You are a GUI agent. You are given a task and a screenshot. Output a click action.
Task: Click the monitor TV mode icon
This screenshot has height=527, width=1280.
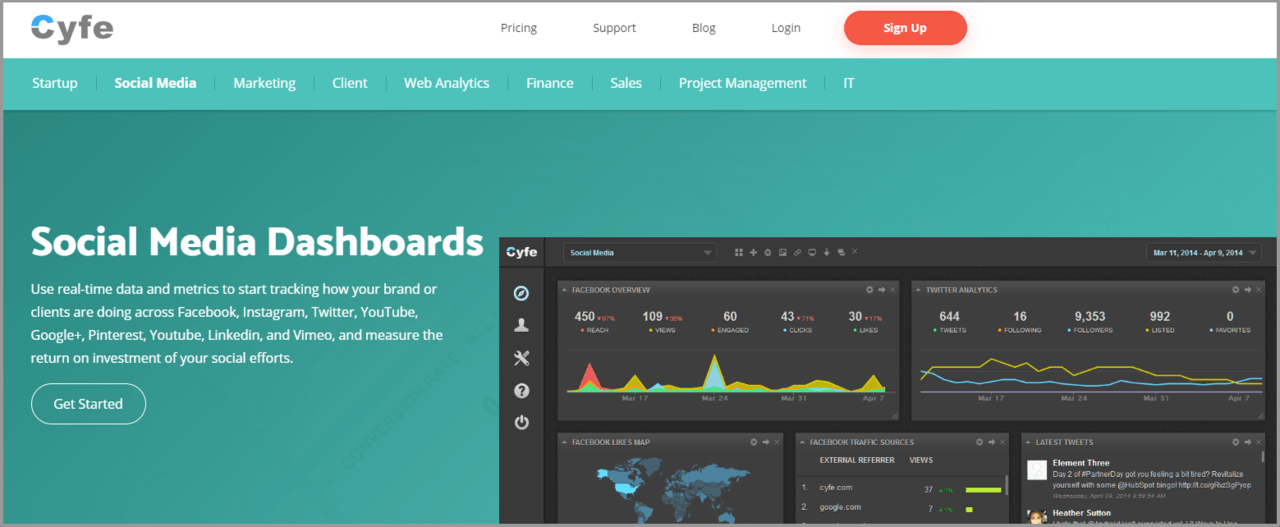[811, 252]
